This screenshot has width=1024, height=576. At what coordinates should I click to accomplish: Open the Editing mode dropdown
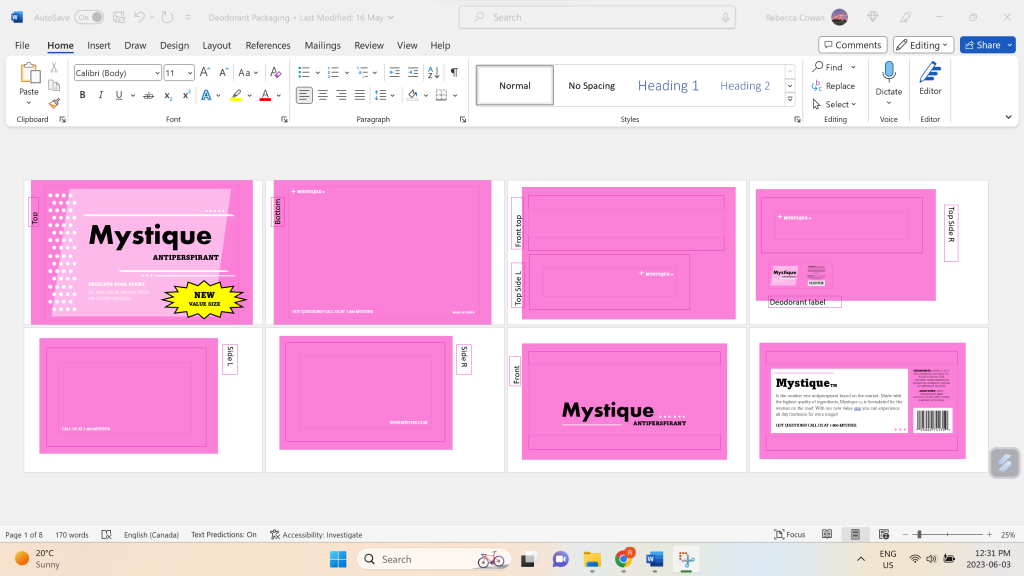pyautogui.click(x=923, y=45)
